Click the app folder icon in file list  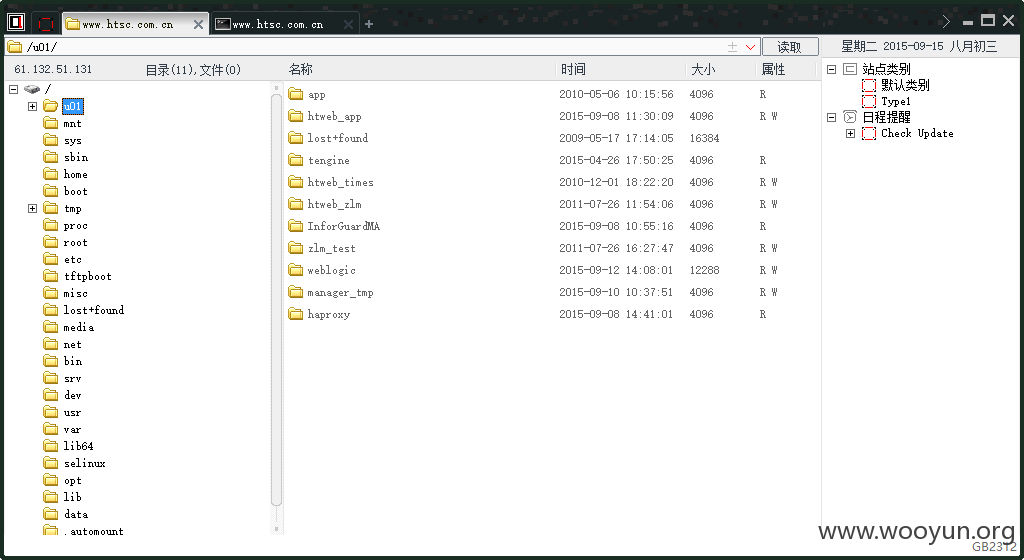(296, 94)
